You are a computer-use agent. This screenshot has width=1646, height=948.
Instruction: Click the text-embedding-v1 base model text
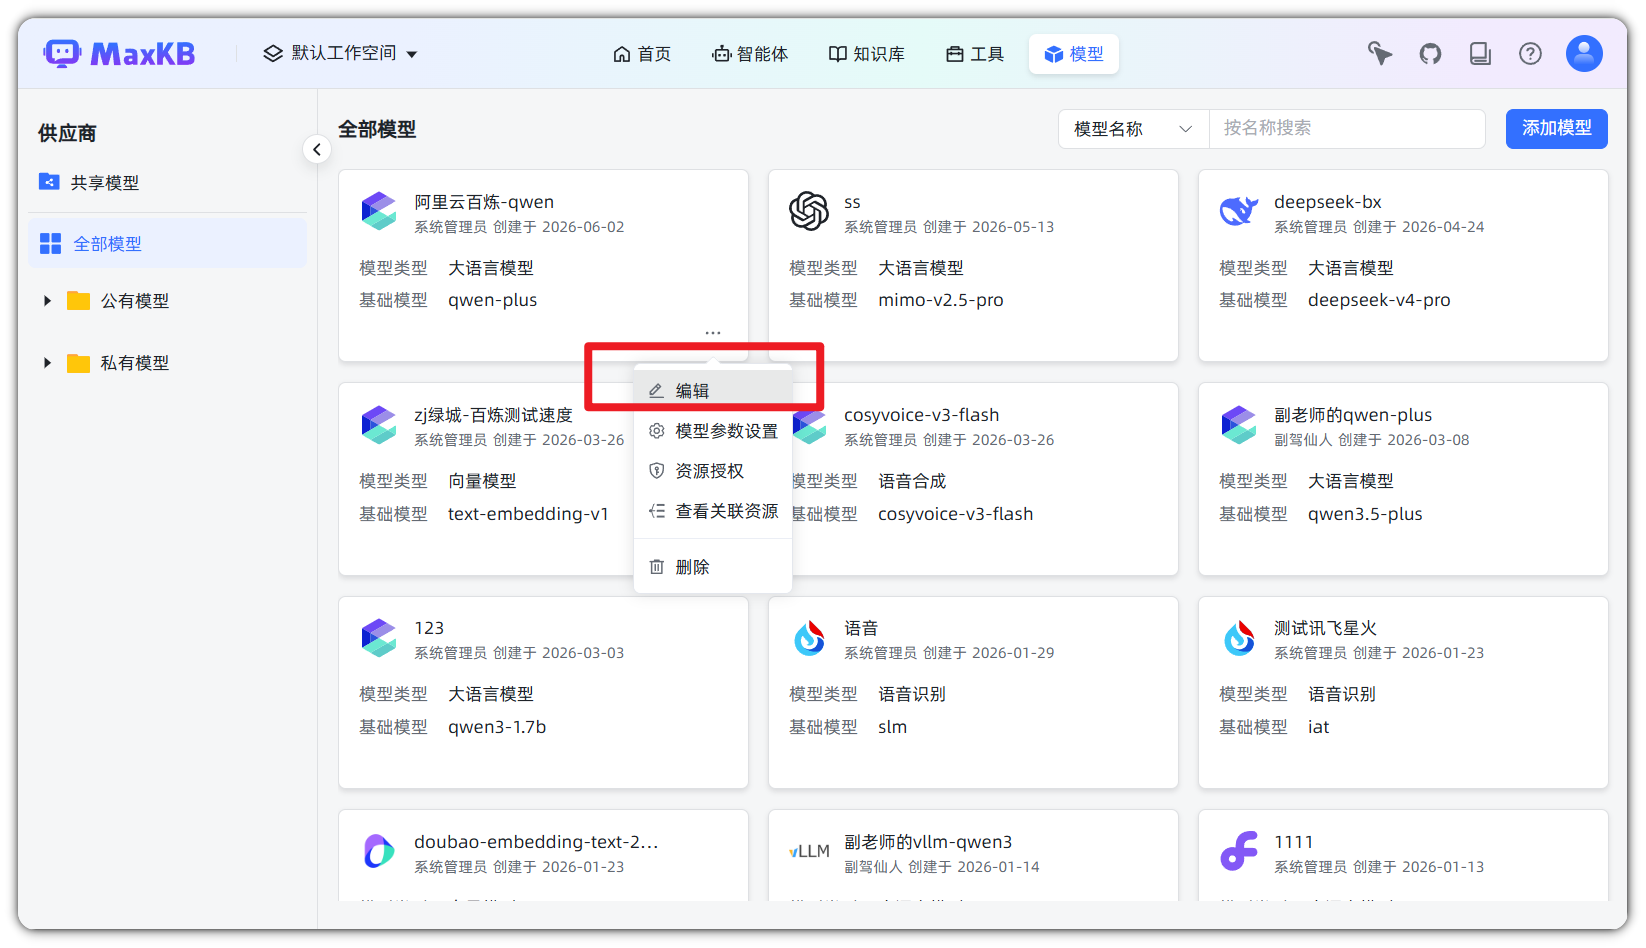[528, 514]
